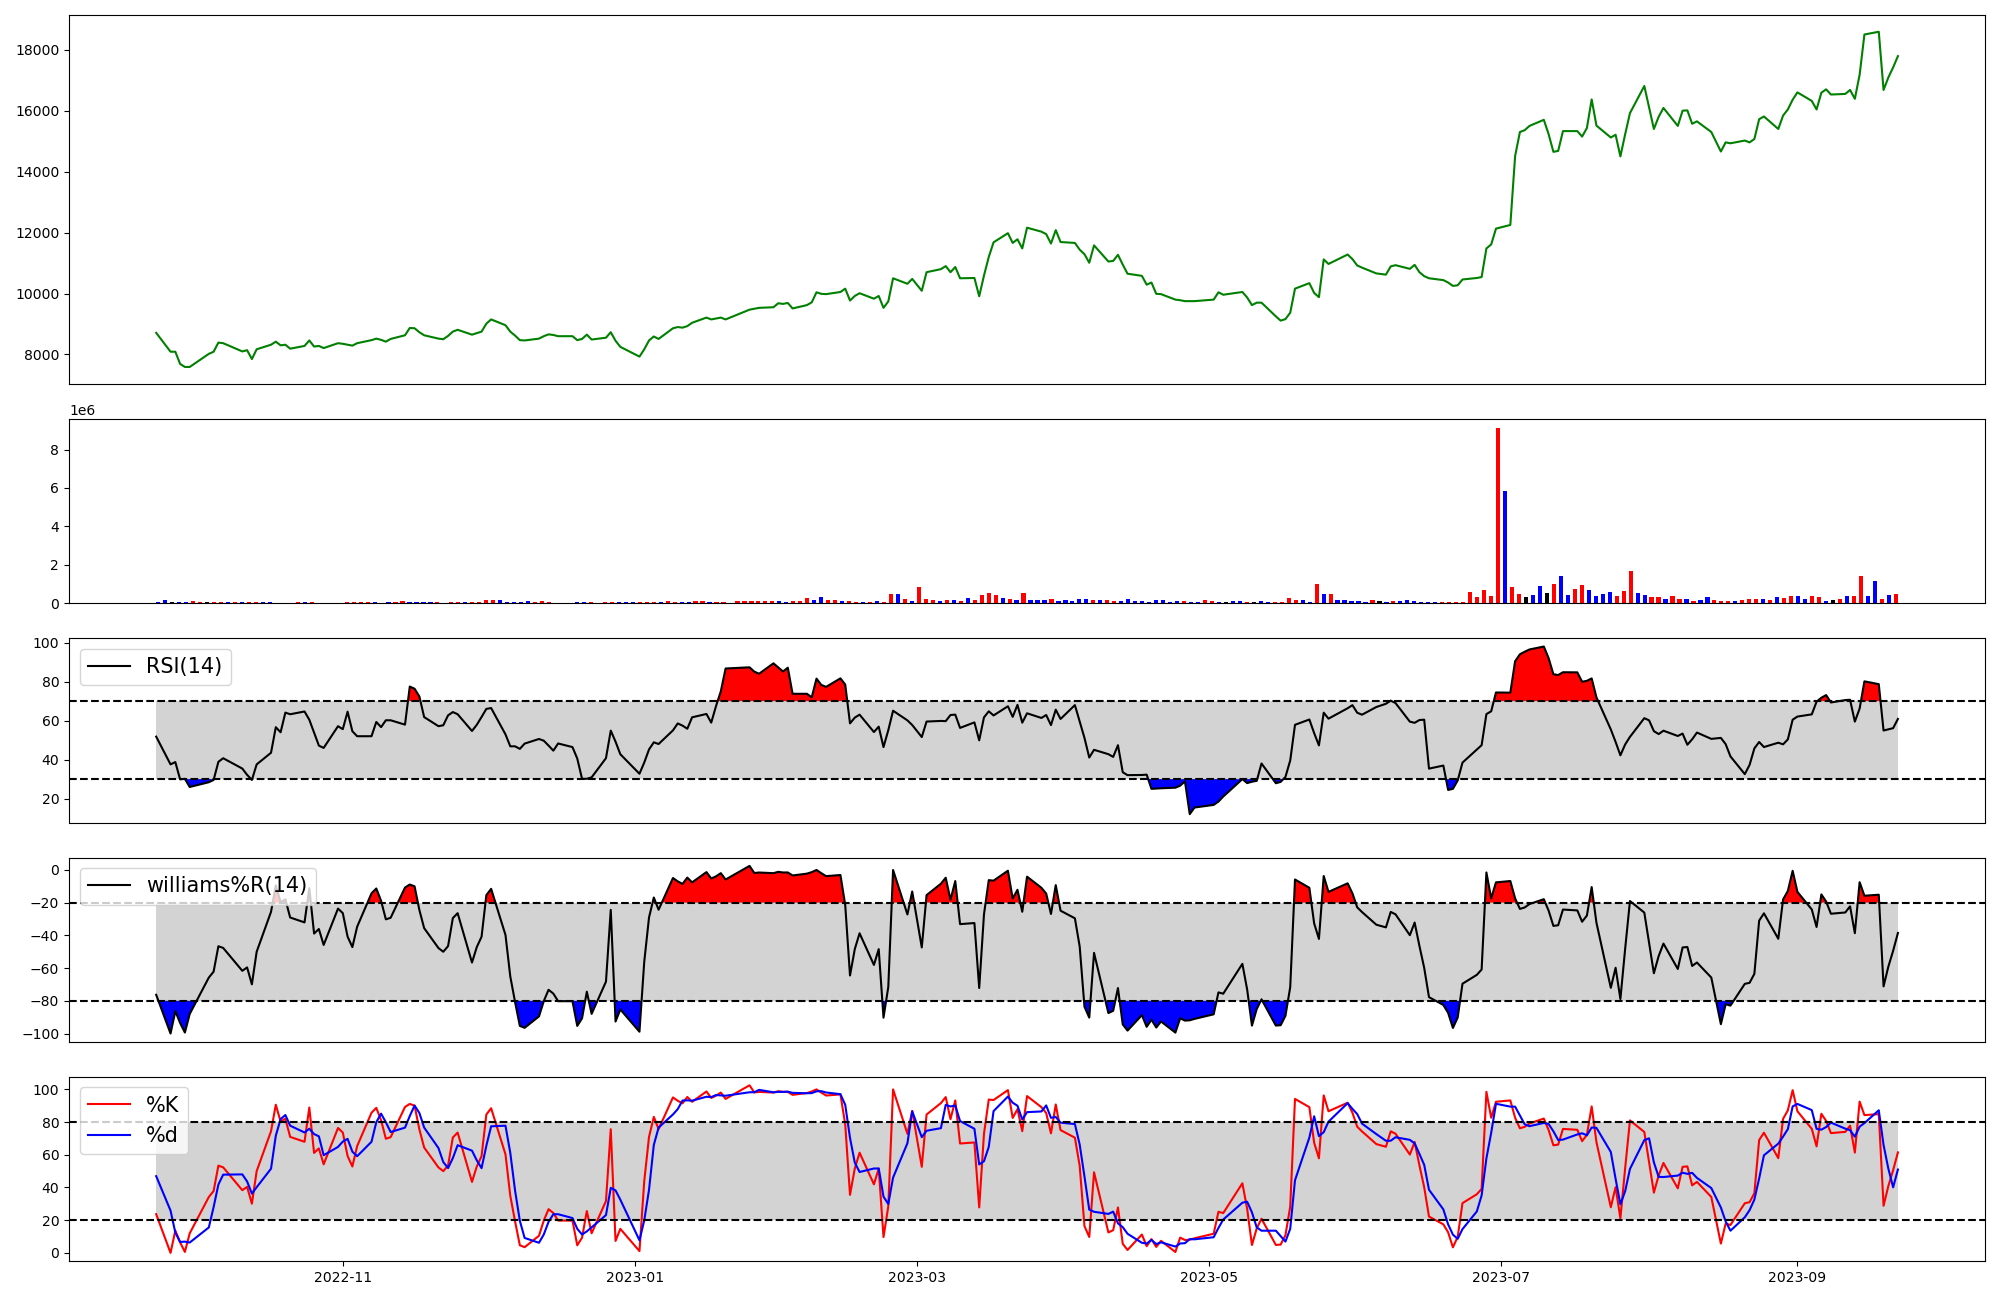Click blue line swatch beside %d
Screen dimensions: 2000x1300
110,1135
